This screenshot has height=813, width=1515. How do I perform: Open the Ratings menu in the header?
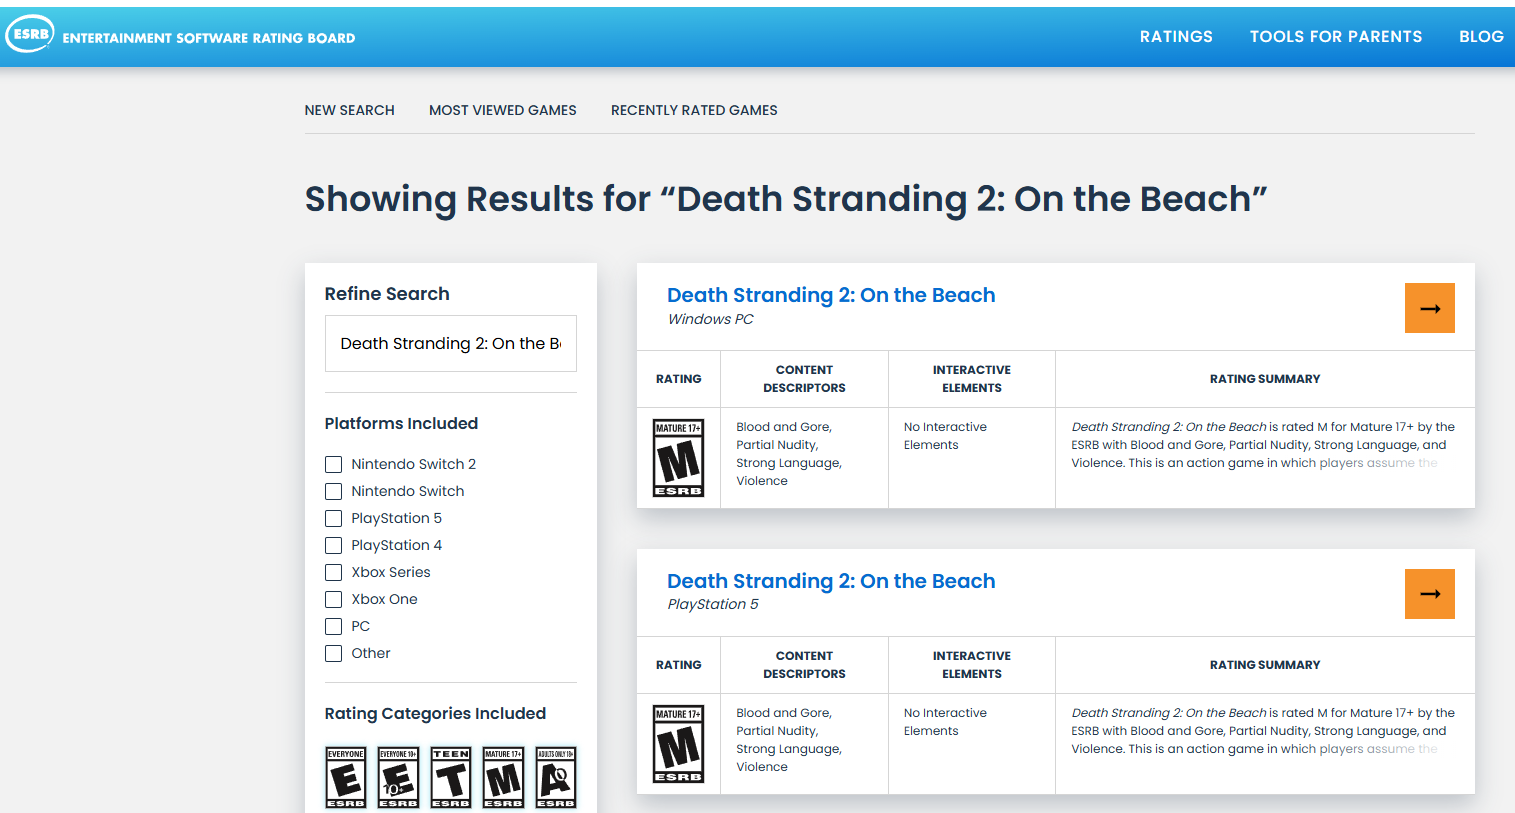[1176, 36]
